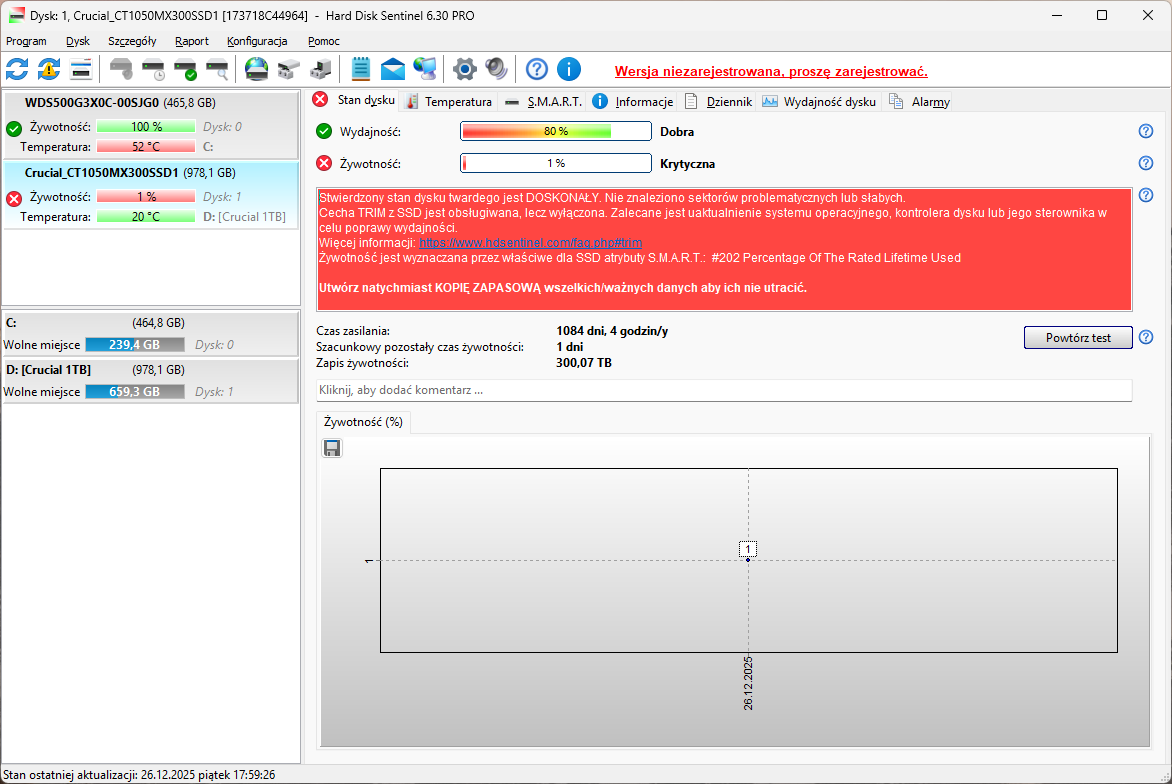
Task: Select the C: partition entry
Action: 151,333
